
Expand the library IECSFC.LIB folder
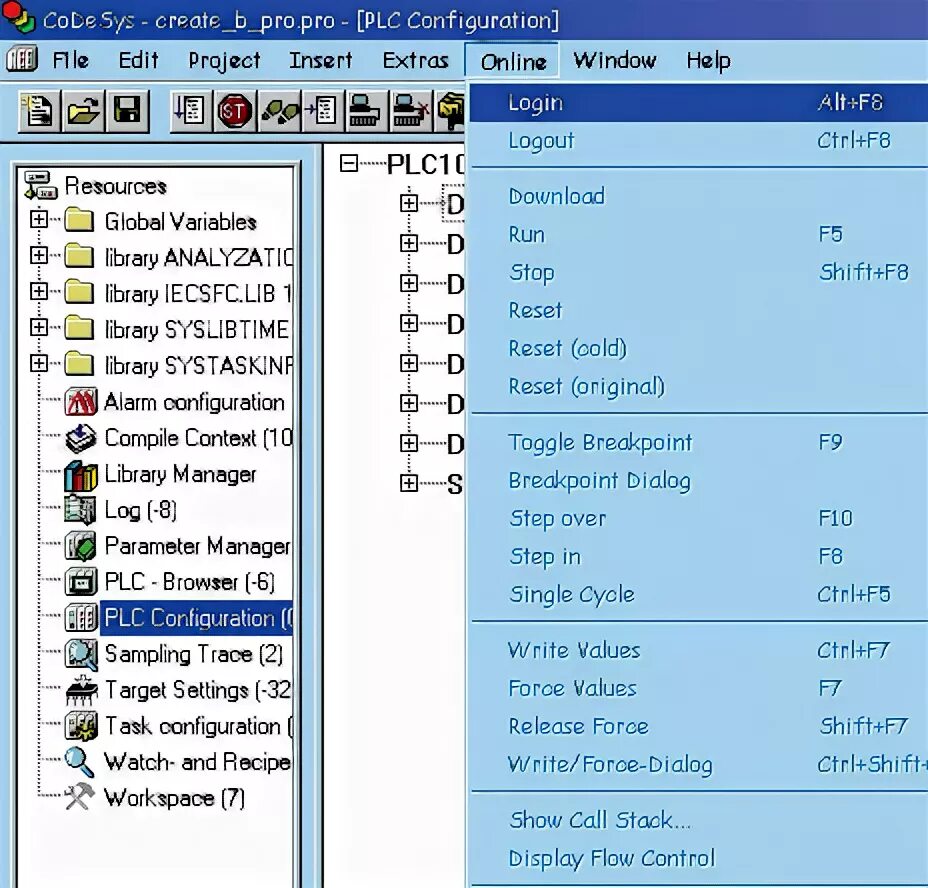39,291
